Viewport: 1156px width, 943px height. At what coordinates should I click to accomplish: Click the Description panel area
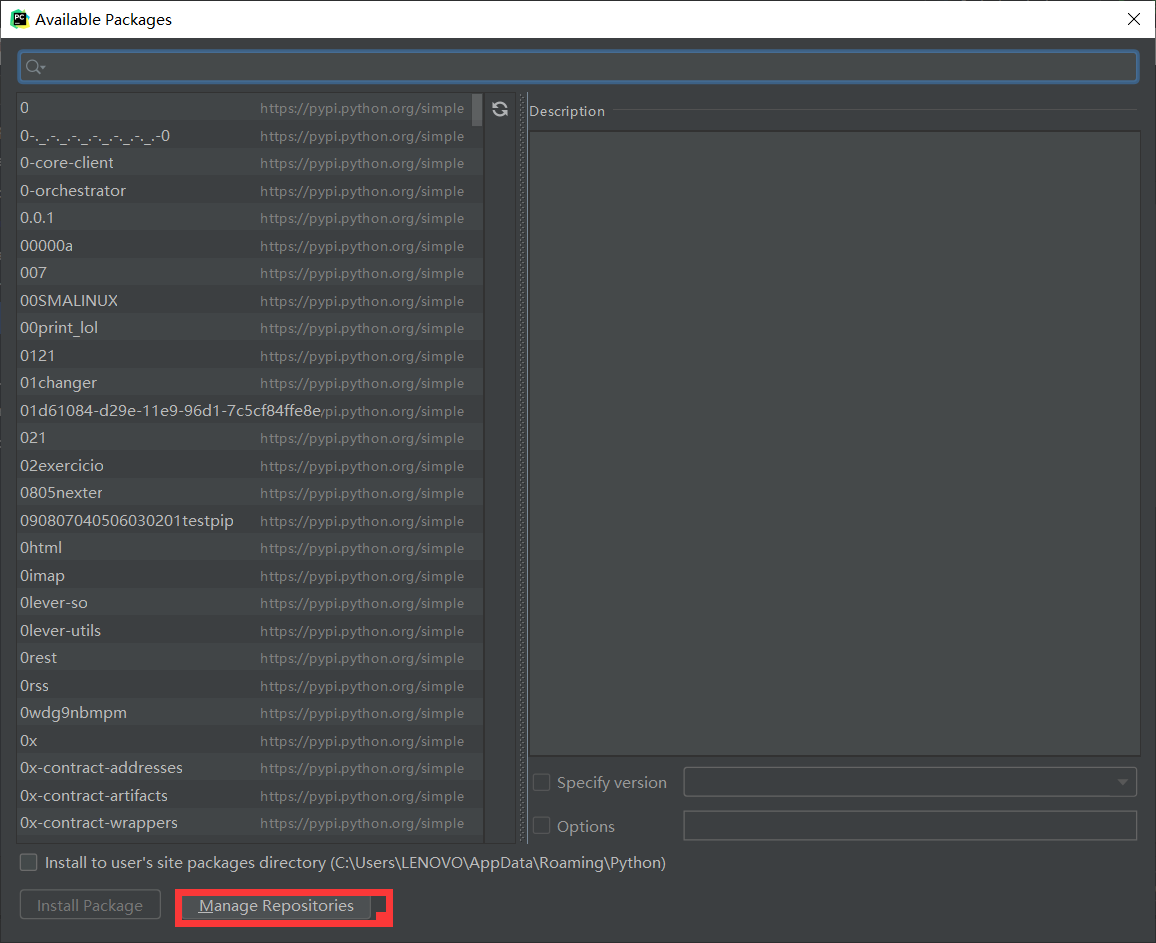(835, 443)
